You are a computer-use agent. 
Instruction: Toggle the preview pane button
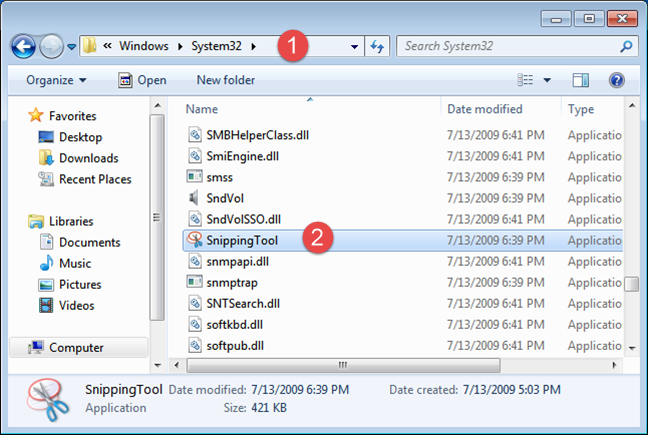581,80
